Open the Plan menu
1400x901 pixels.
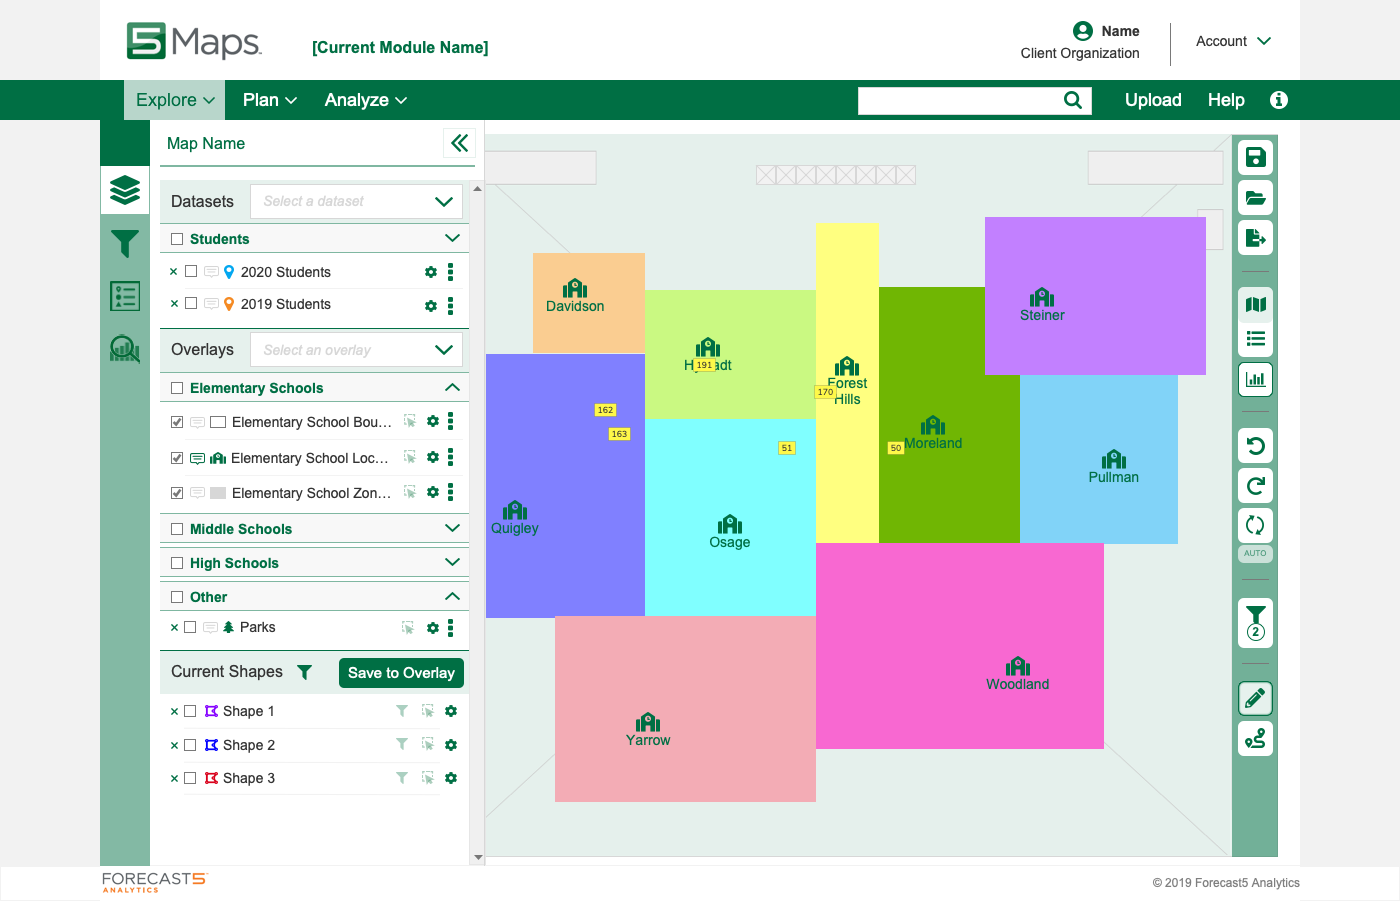point(269,100)
